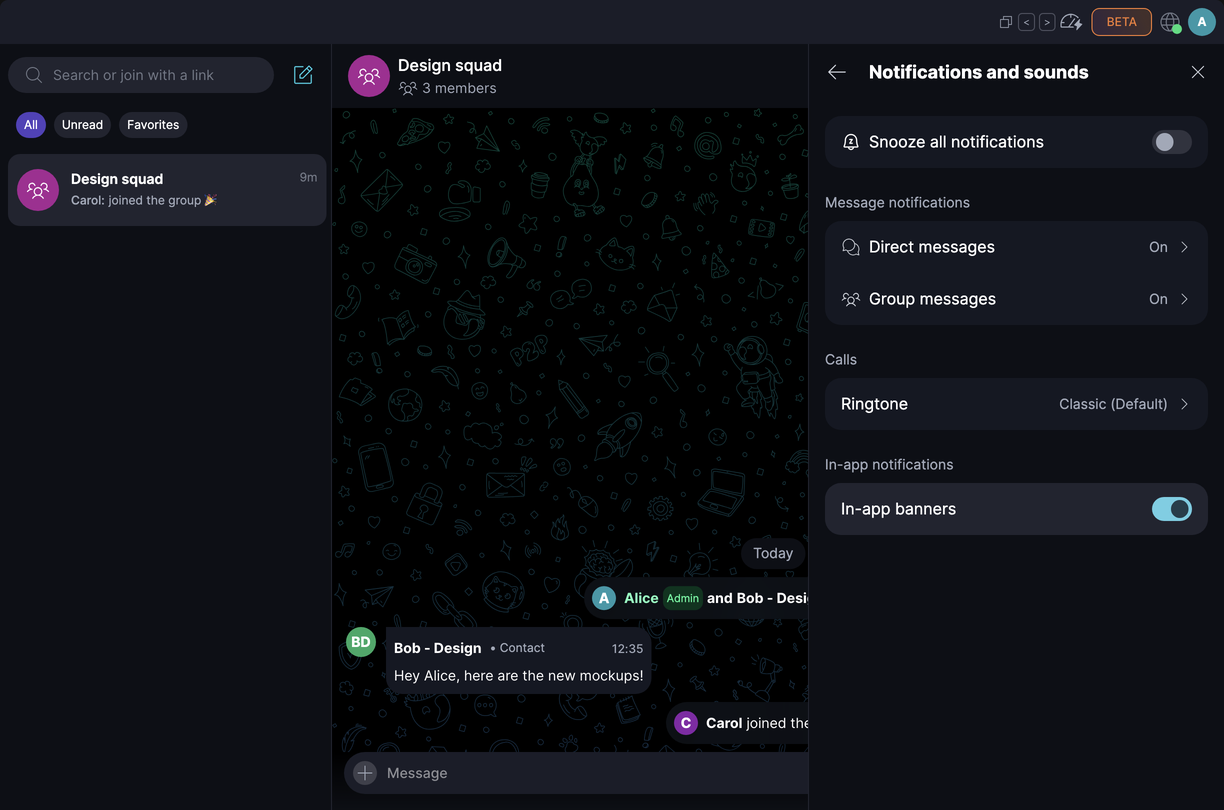
Task: Go back from Notifications and sounds
Action: click(x=837, y=72)
